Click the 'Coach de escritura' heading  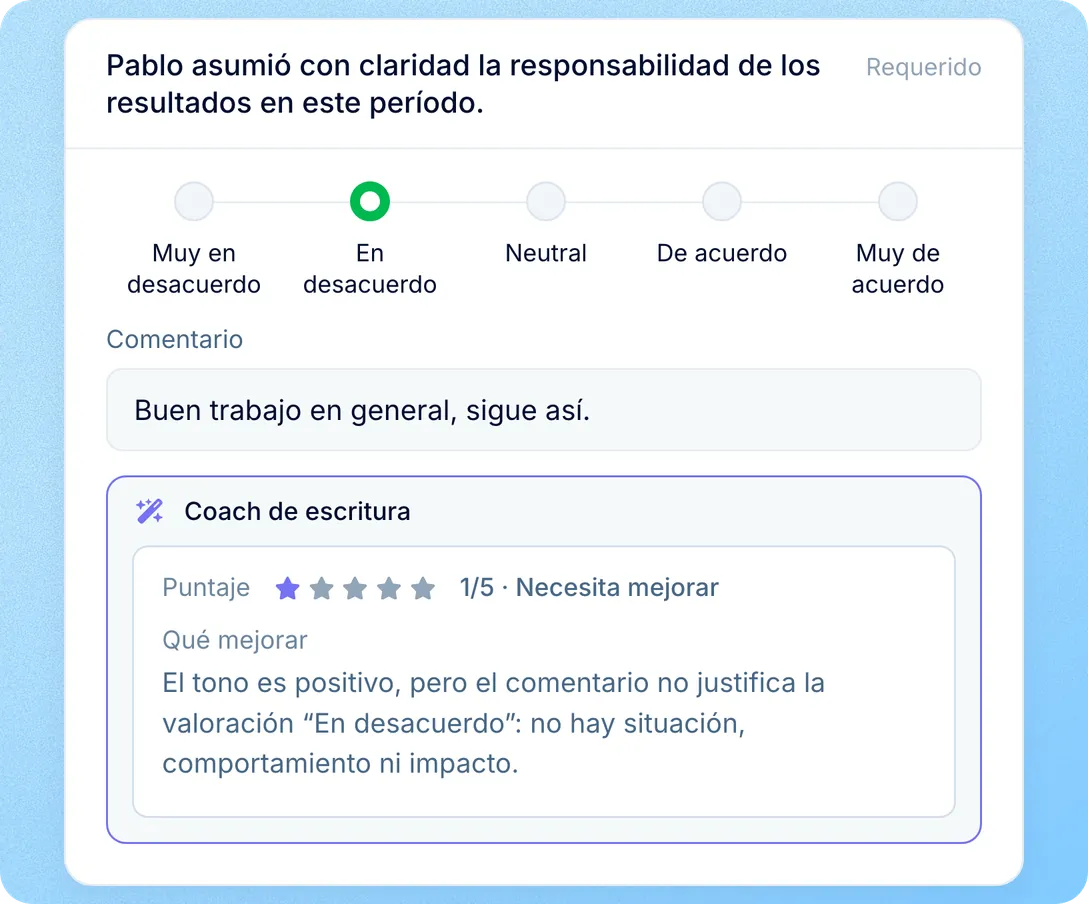tap(297, 511)
